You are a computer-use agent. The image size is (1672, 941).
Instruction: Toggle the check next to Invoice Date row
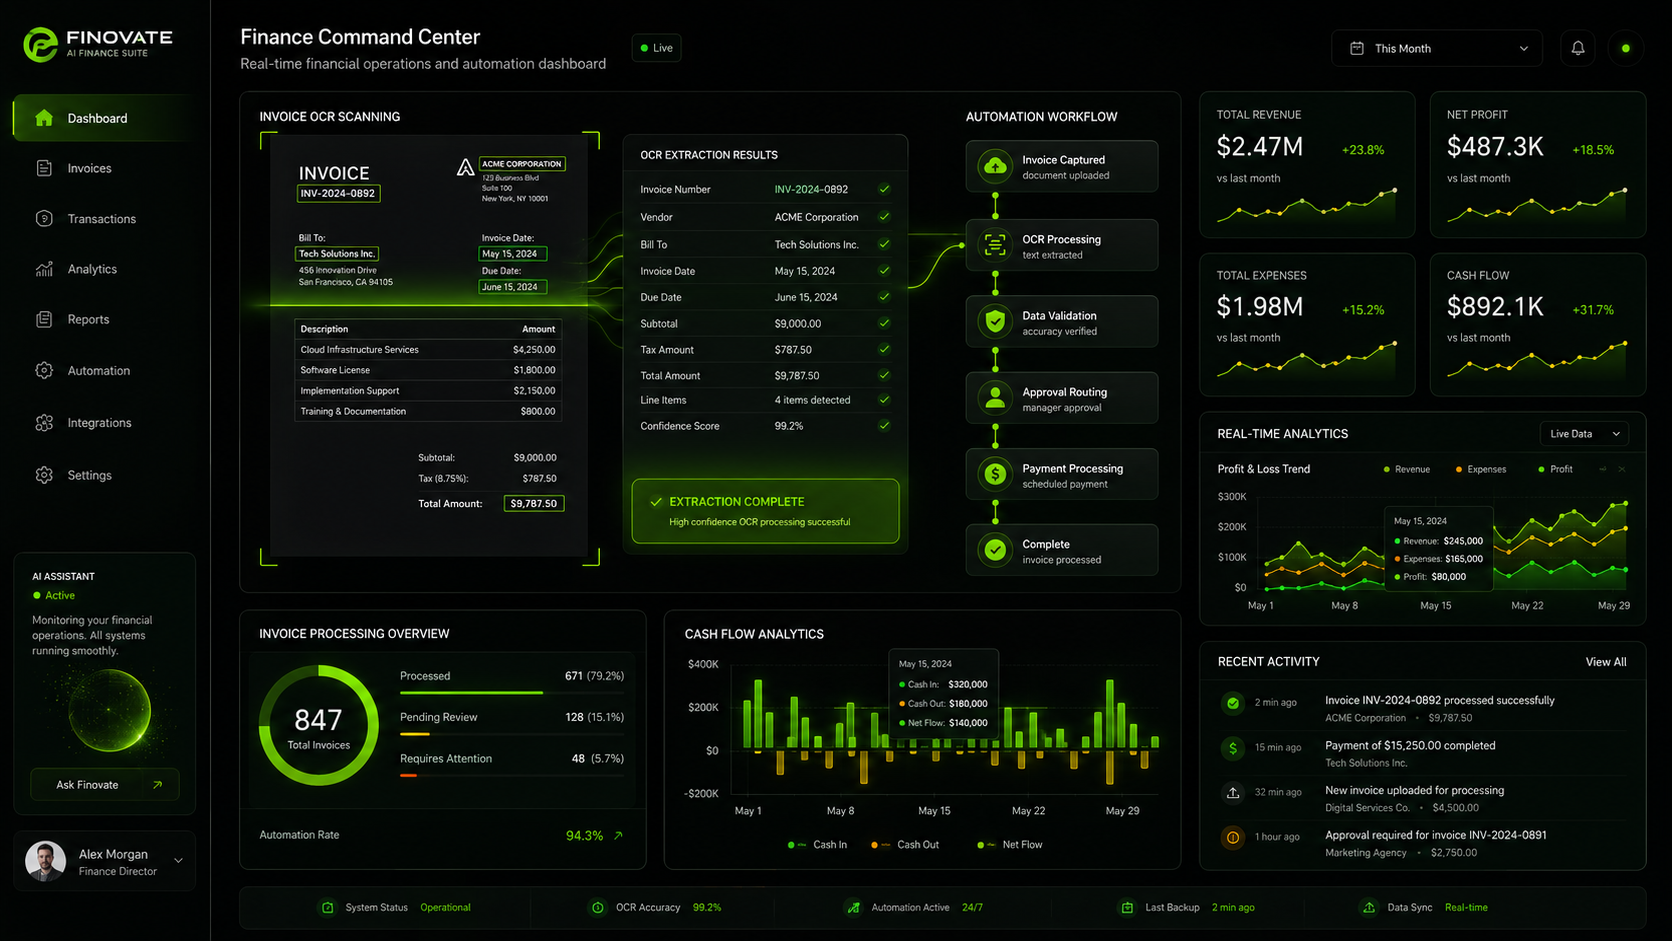[x=884, y=270]
